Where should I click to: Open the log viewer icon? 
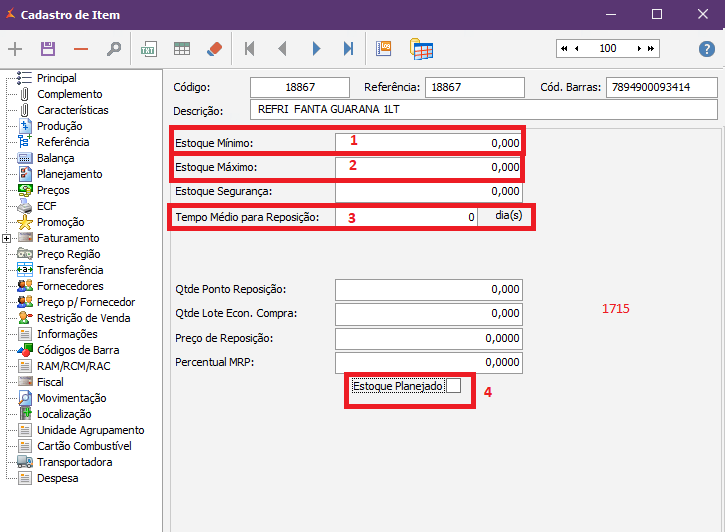coord(384,49)
